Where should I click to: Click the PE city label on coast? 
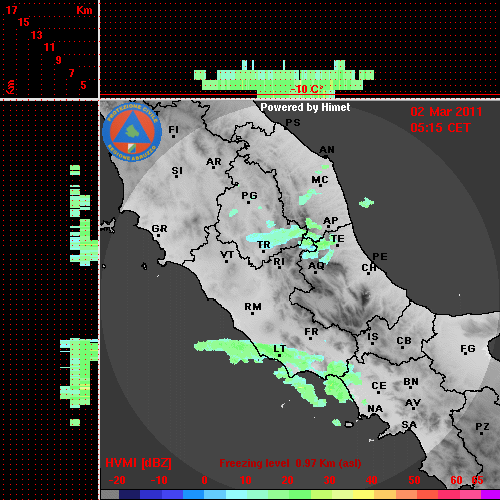point(380,256)
